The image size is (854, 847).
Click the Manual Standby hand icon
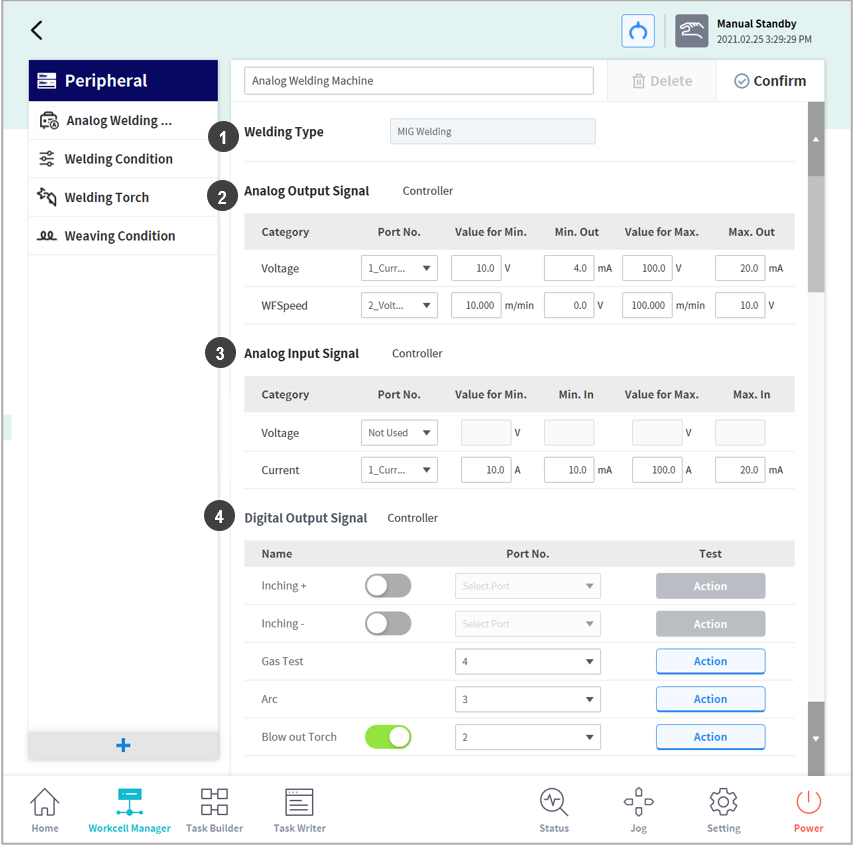click(692, 31)
